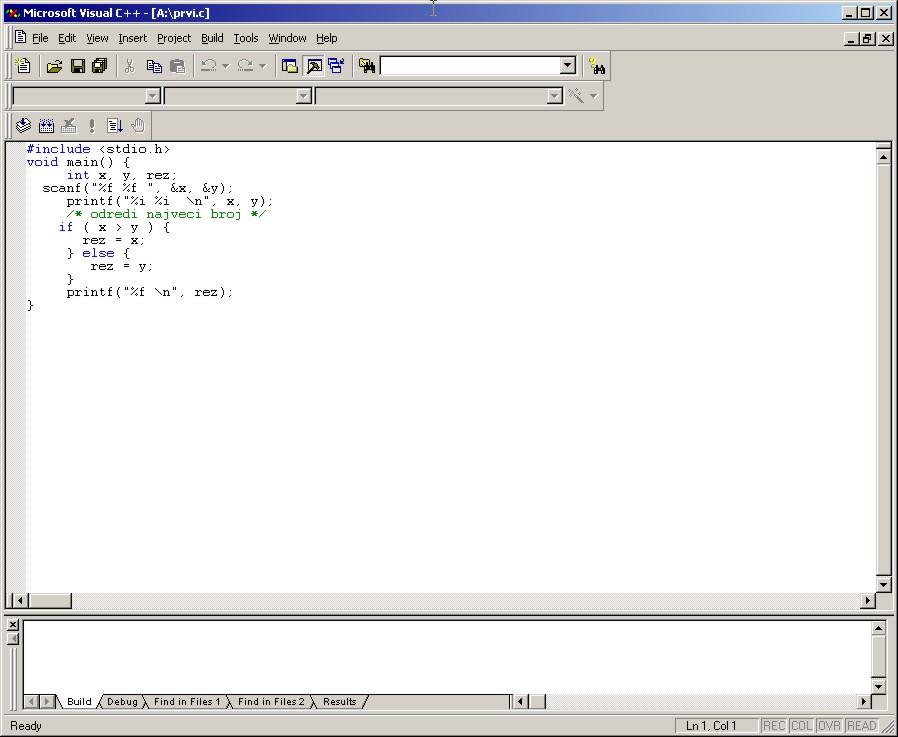Expand the Find combo box dropdown
898x737 pixels.
tap(568, 65)
